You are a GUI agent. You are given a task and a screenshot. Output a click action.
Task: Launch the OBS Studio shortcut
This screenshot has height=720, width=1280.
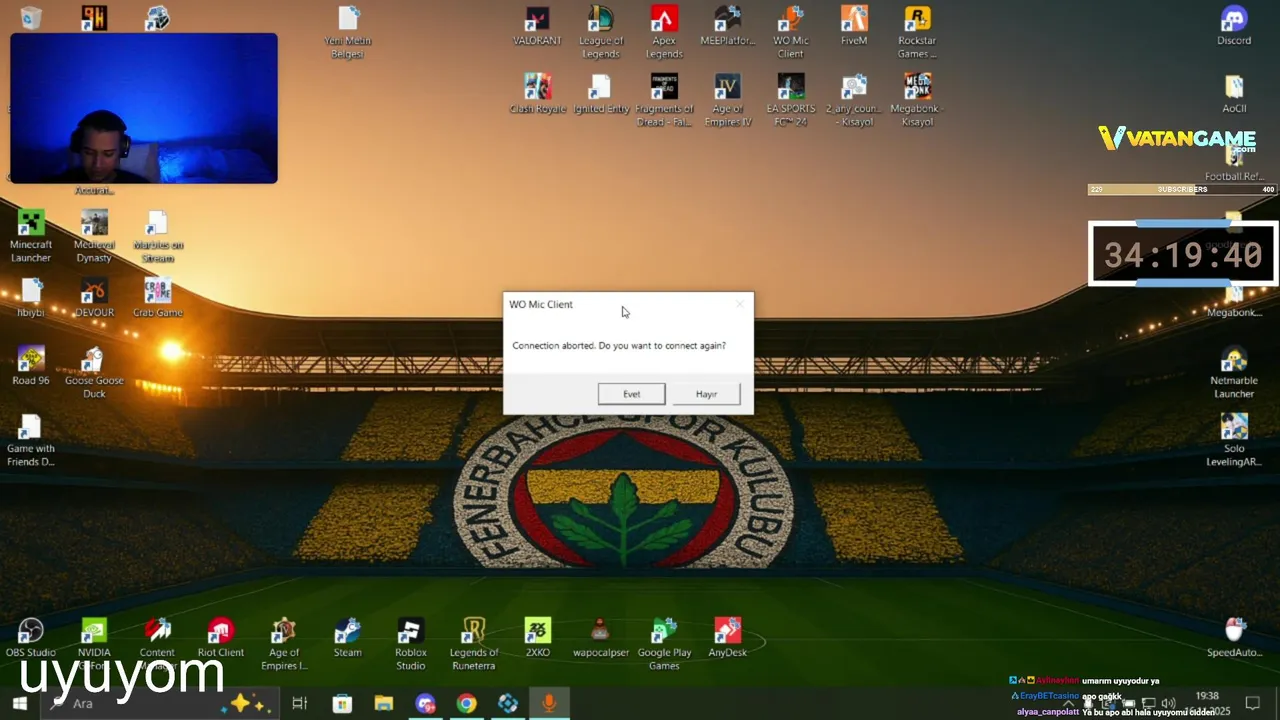31,637
